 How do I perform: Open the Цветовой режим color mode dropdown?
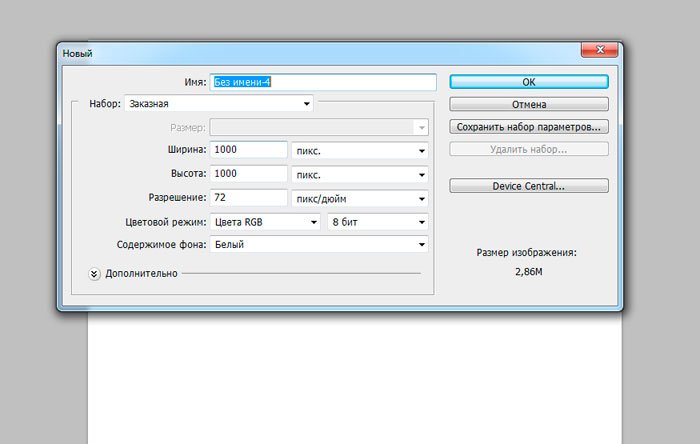coord(265,222)
